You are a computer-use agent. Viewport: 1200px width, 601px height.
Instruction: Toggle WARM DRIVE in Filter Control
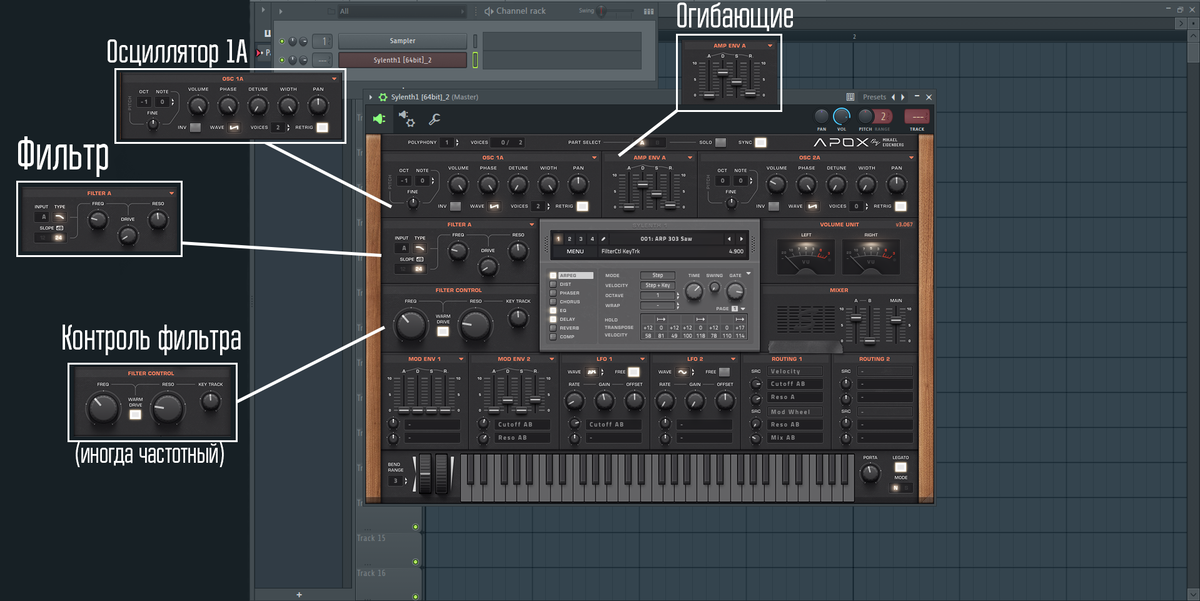(x=443, y=331)
